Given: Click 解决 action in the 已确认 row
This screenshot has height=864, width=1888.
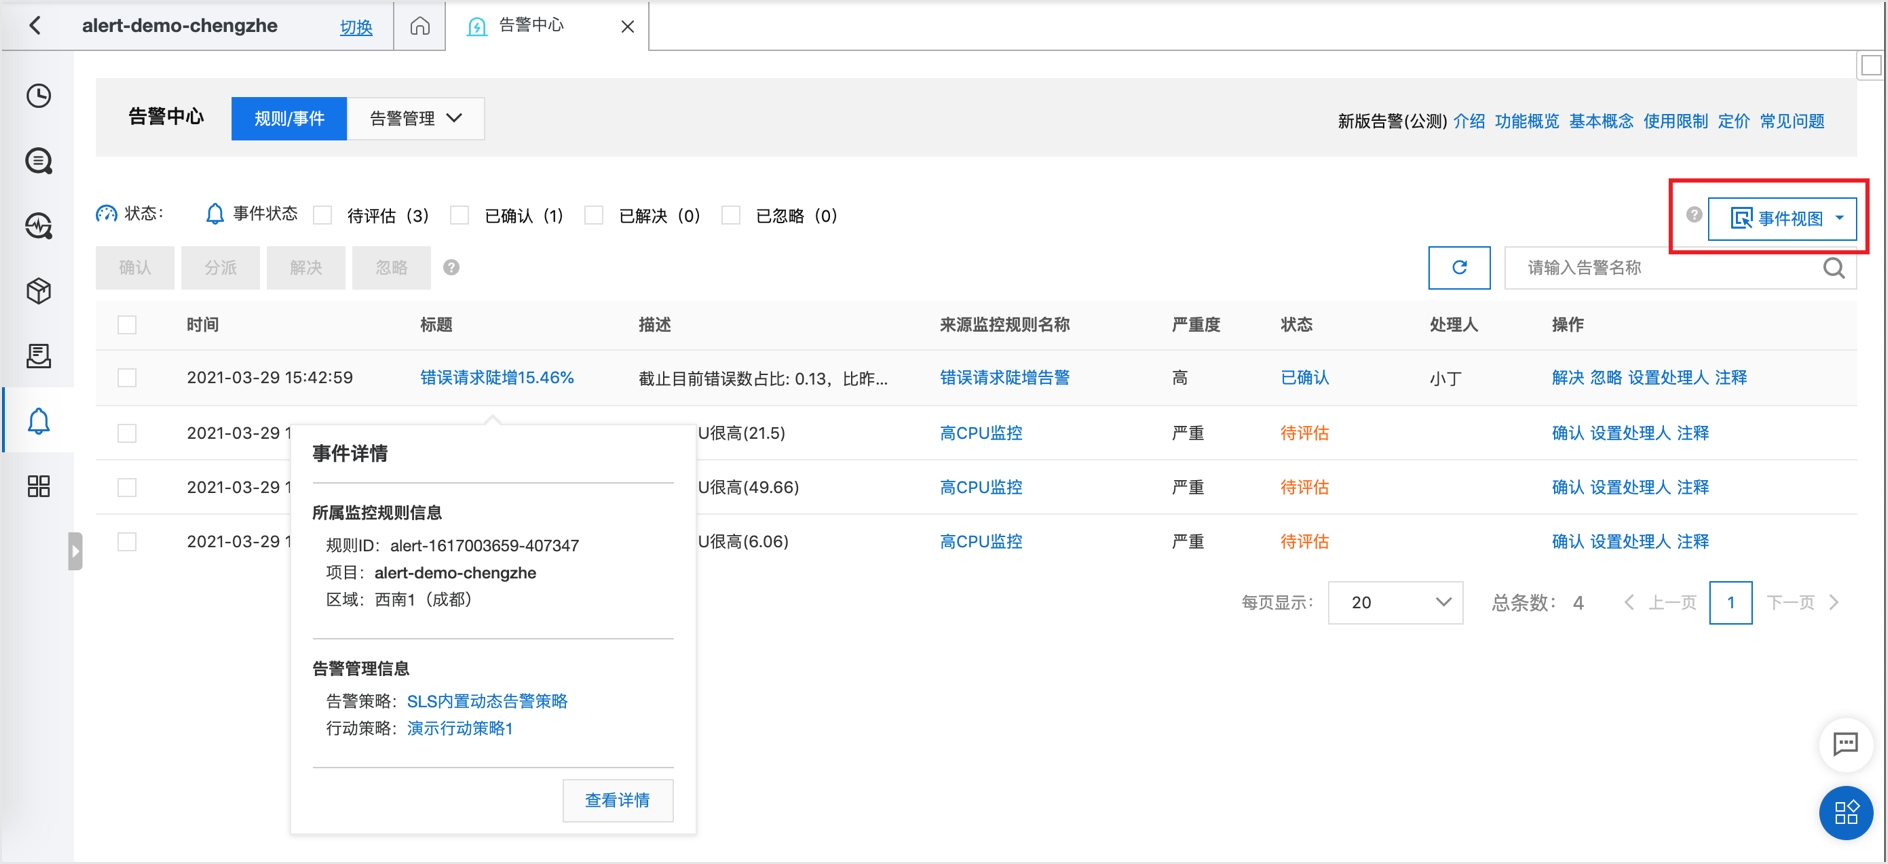Looking at the screenshot, I should click(x=1568, y=378).
